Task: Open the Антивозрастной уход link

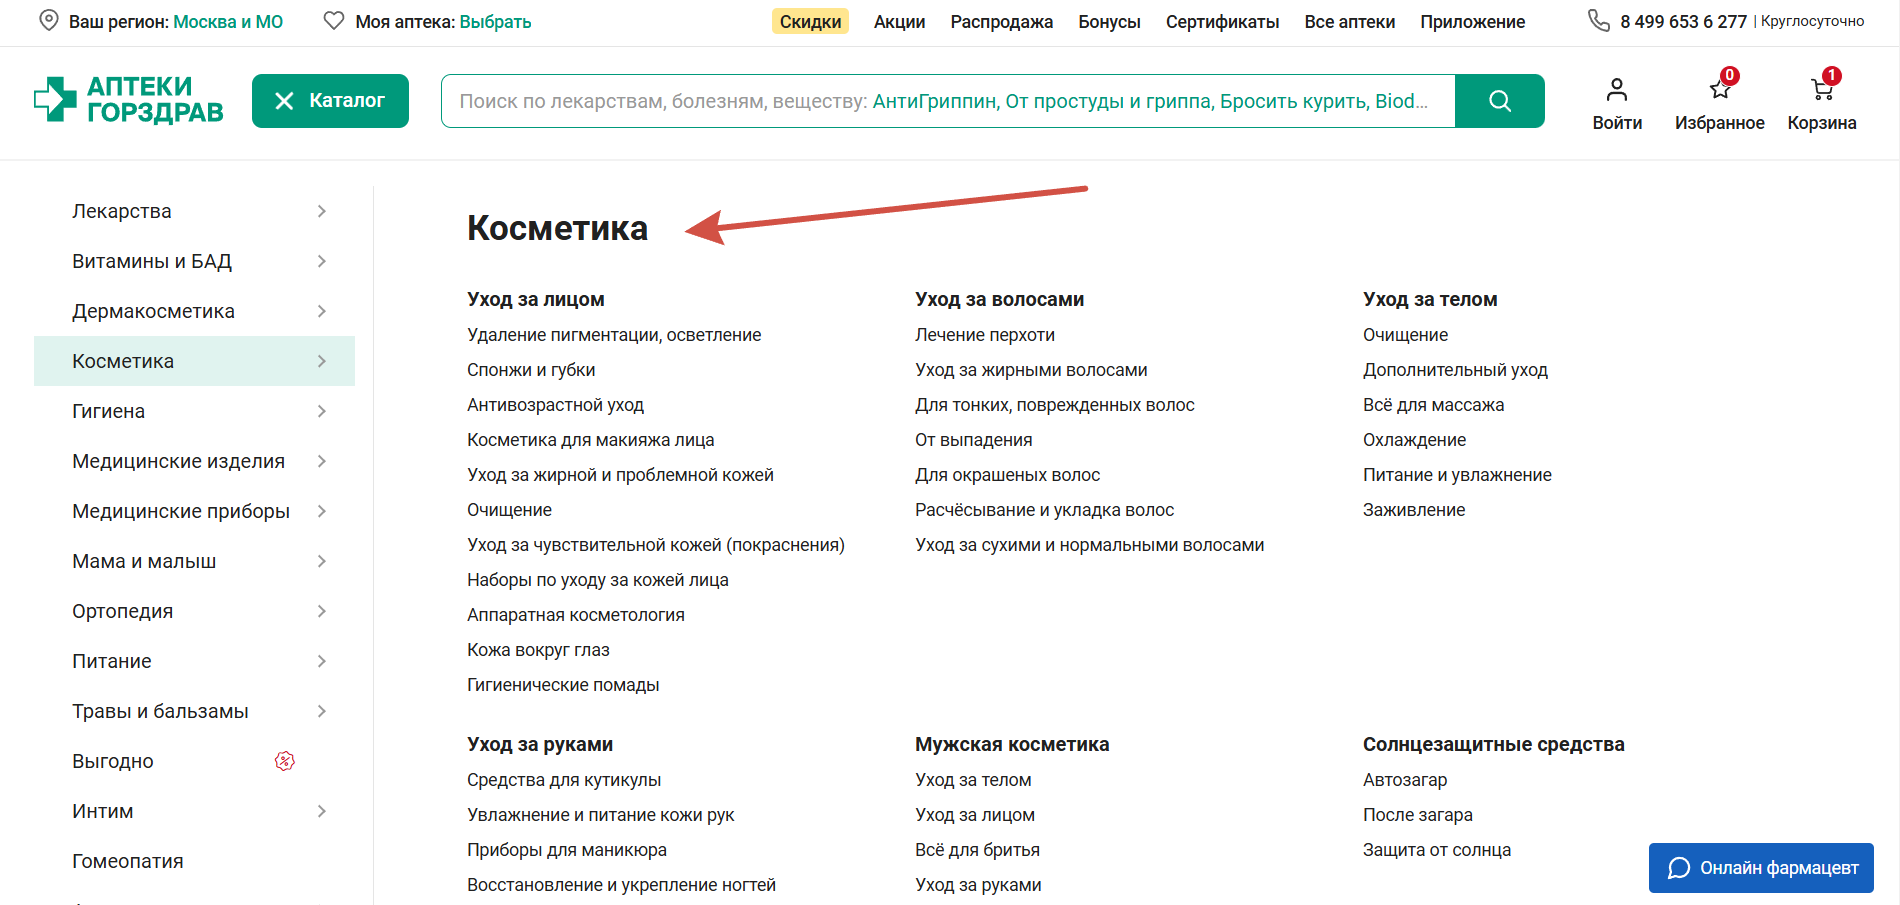Action: pyautogui.click(x=555, y=405)
